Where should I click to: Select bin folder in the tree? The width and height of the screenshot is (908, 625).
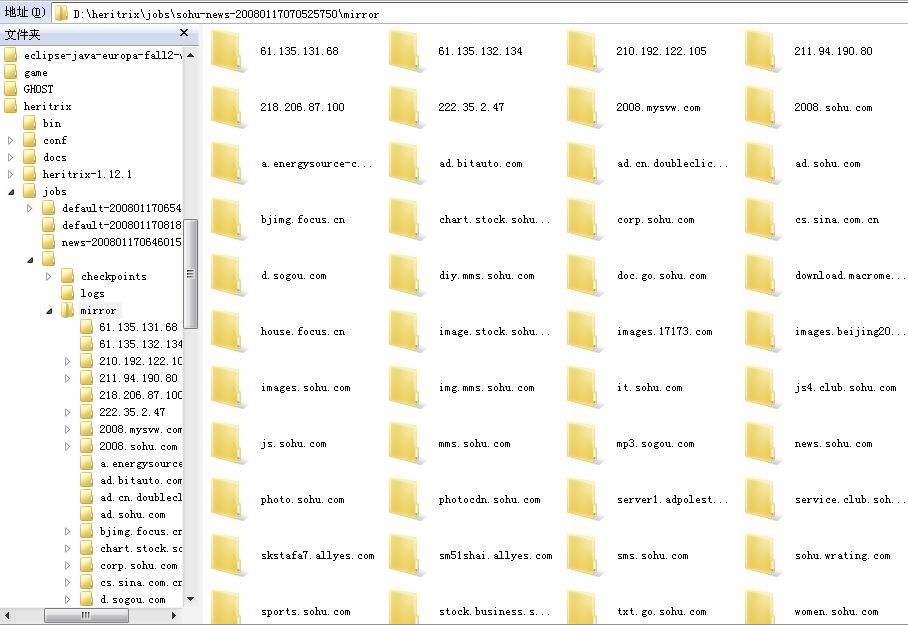[x=52, y=123]
